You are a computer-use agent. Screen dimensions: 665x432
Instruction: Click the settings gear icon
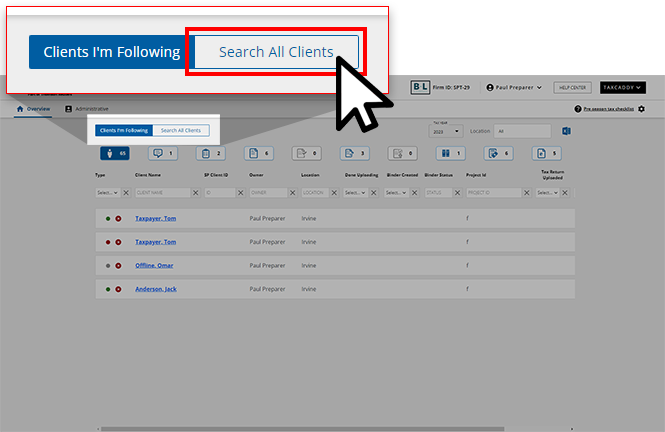[642, 109]
